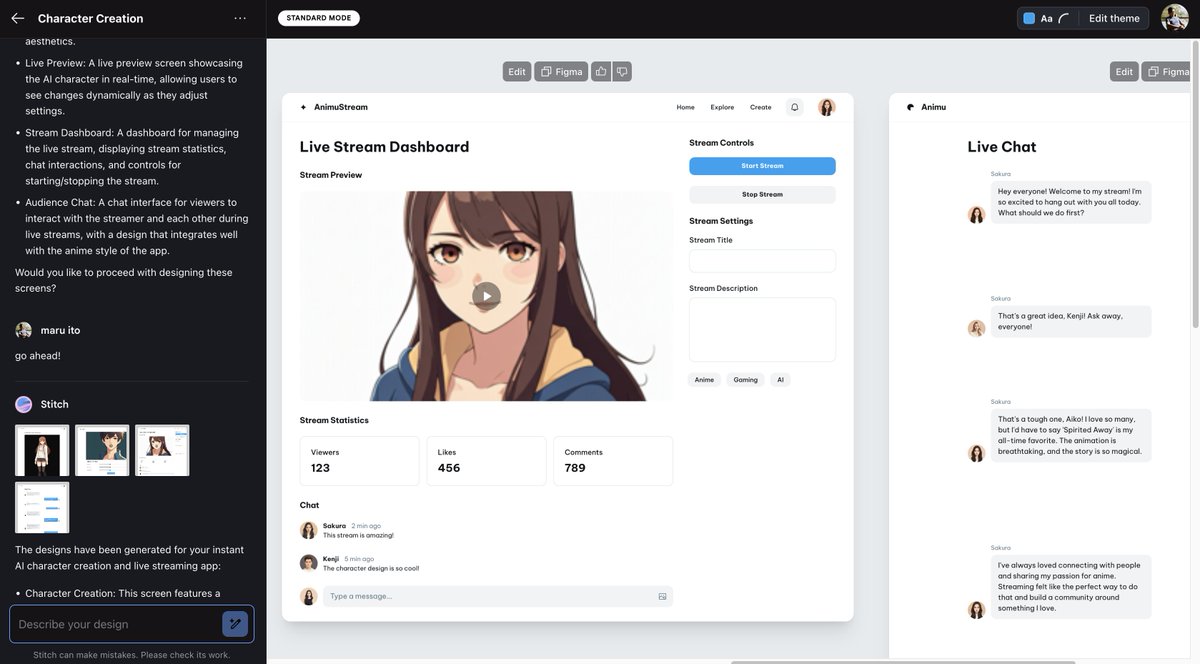1200x664 pixels.
Task: Click maru ito's avatar in chat
Action: [x=24, y=330]
